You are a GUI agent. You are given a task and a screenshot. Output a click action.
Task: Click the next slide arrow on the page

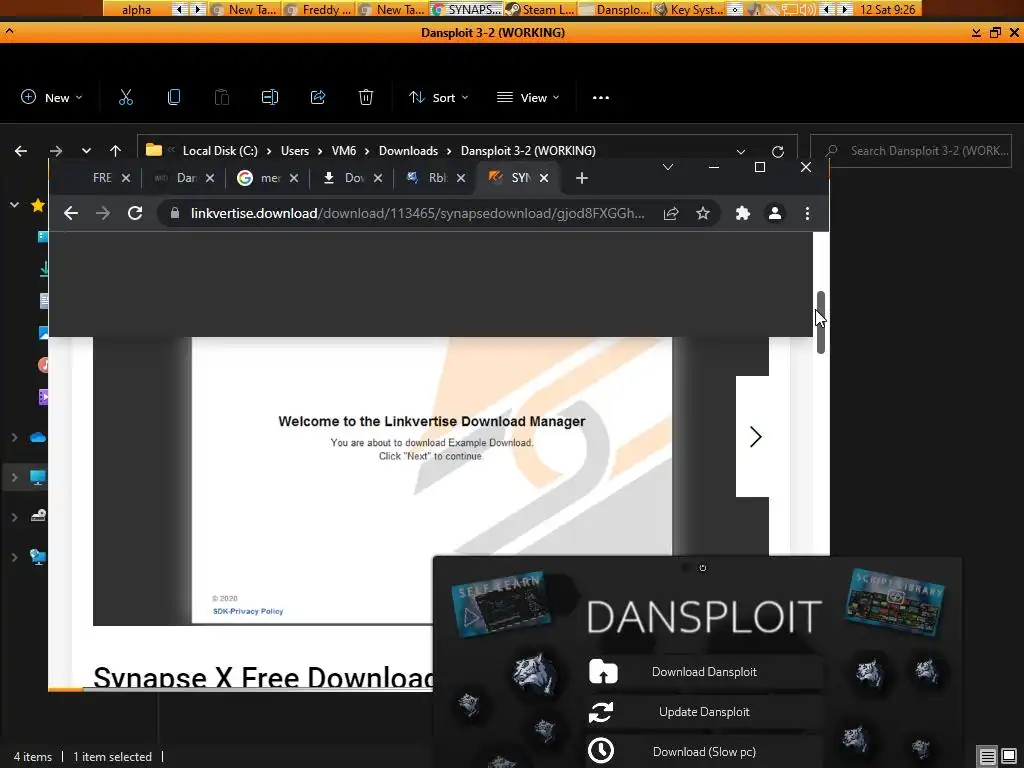(756, 436)
